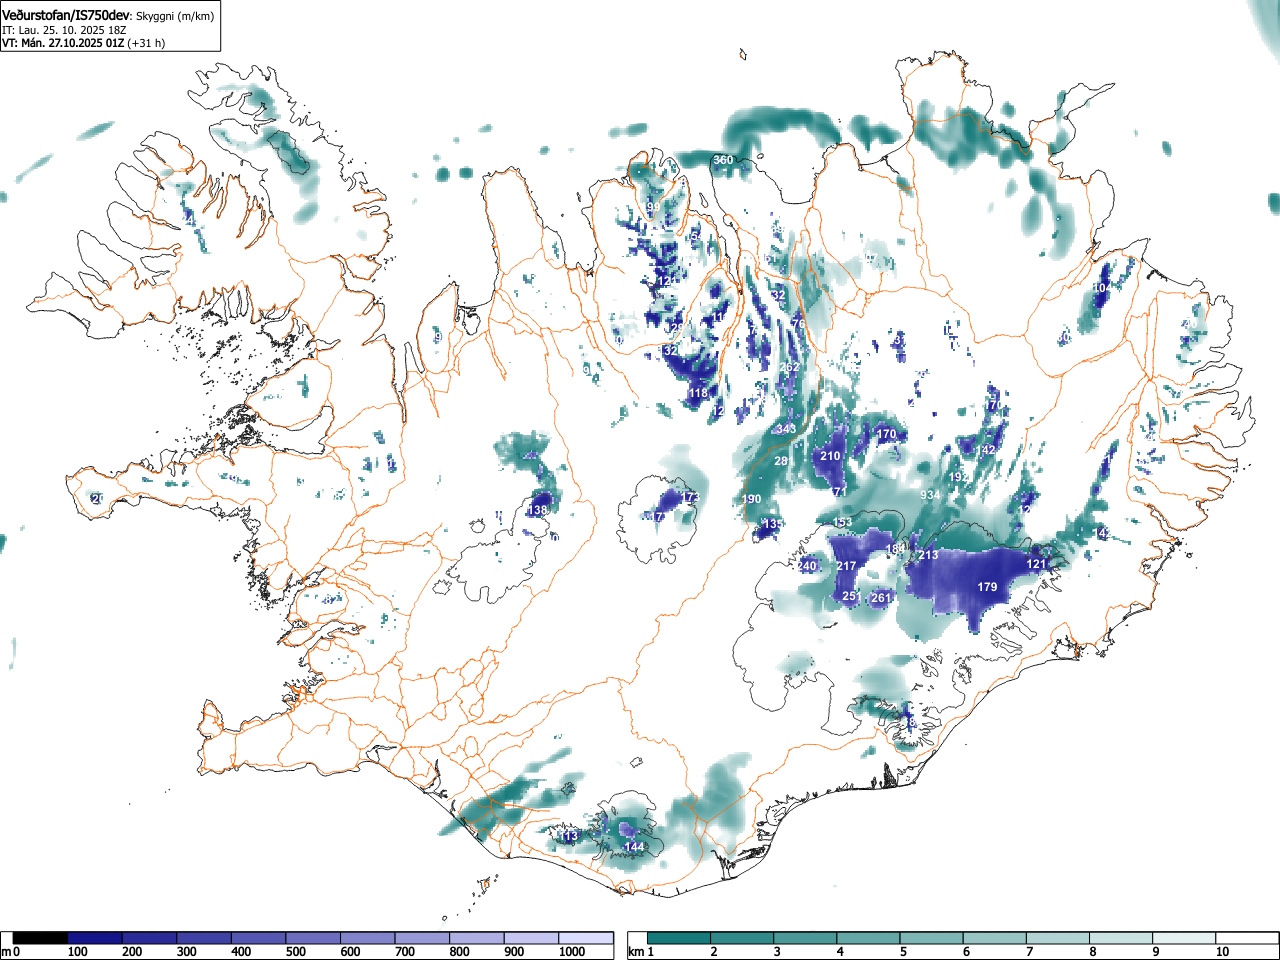
Task: Click the 179 value on large purple area
Action: pos(987,587)
